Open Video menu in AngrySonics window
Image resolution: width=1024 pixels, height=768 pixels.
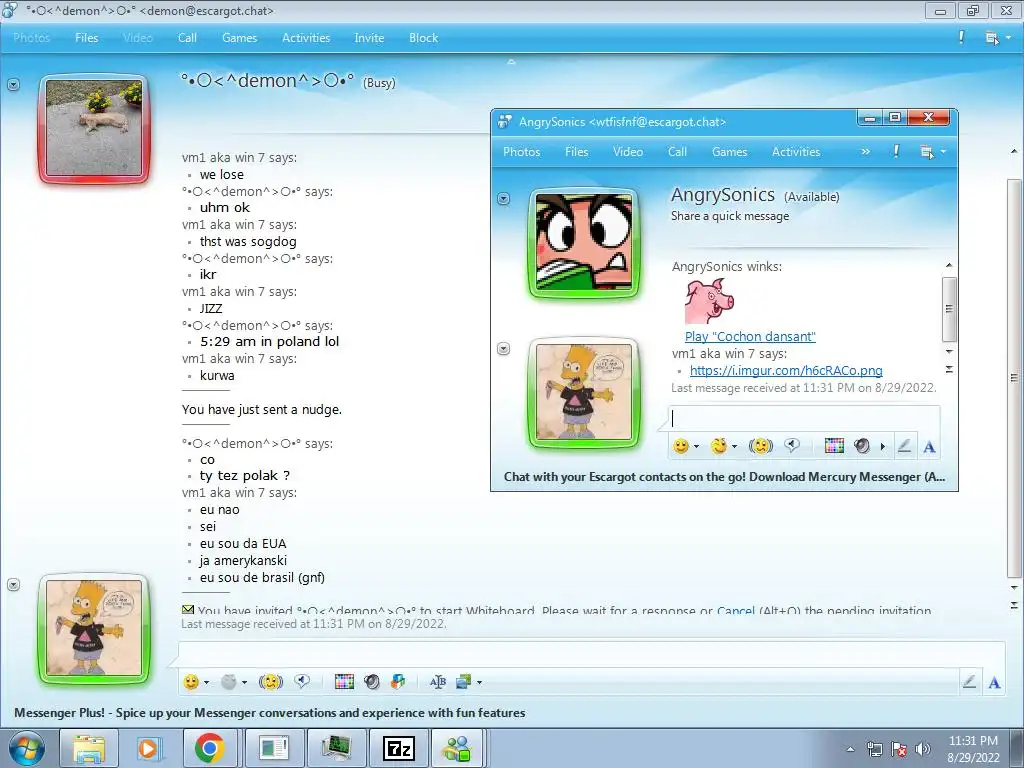pyautogui.click(x=628, y=152)
